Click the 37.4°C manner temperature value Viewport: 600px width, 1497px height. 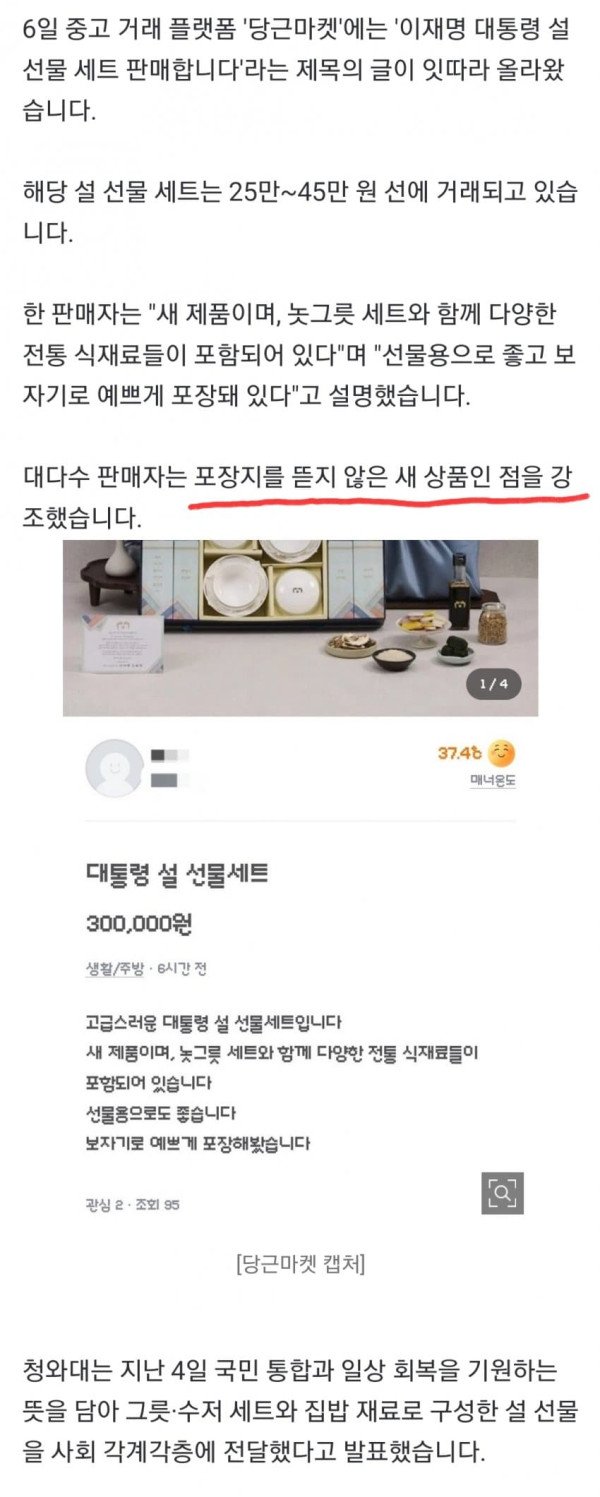pyautogui.click(x=459, y=753)
